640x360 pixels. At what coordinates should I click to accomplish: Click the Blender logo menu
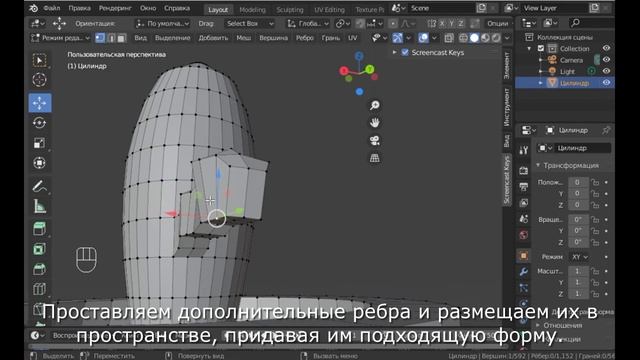(x=33, y=8)
